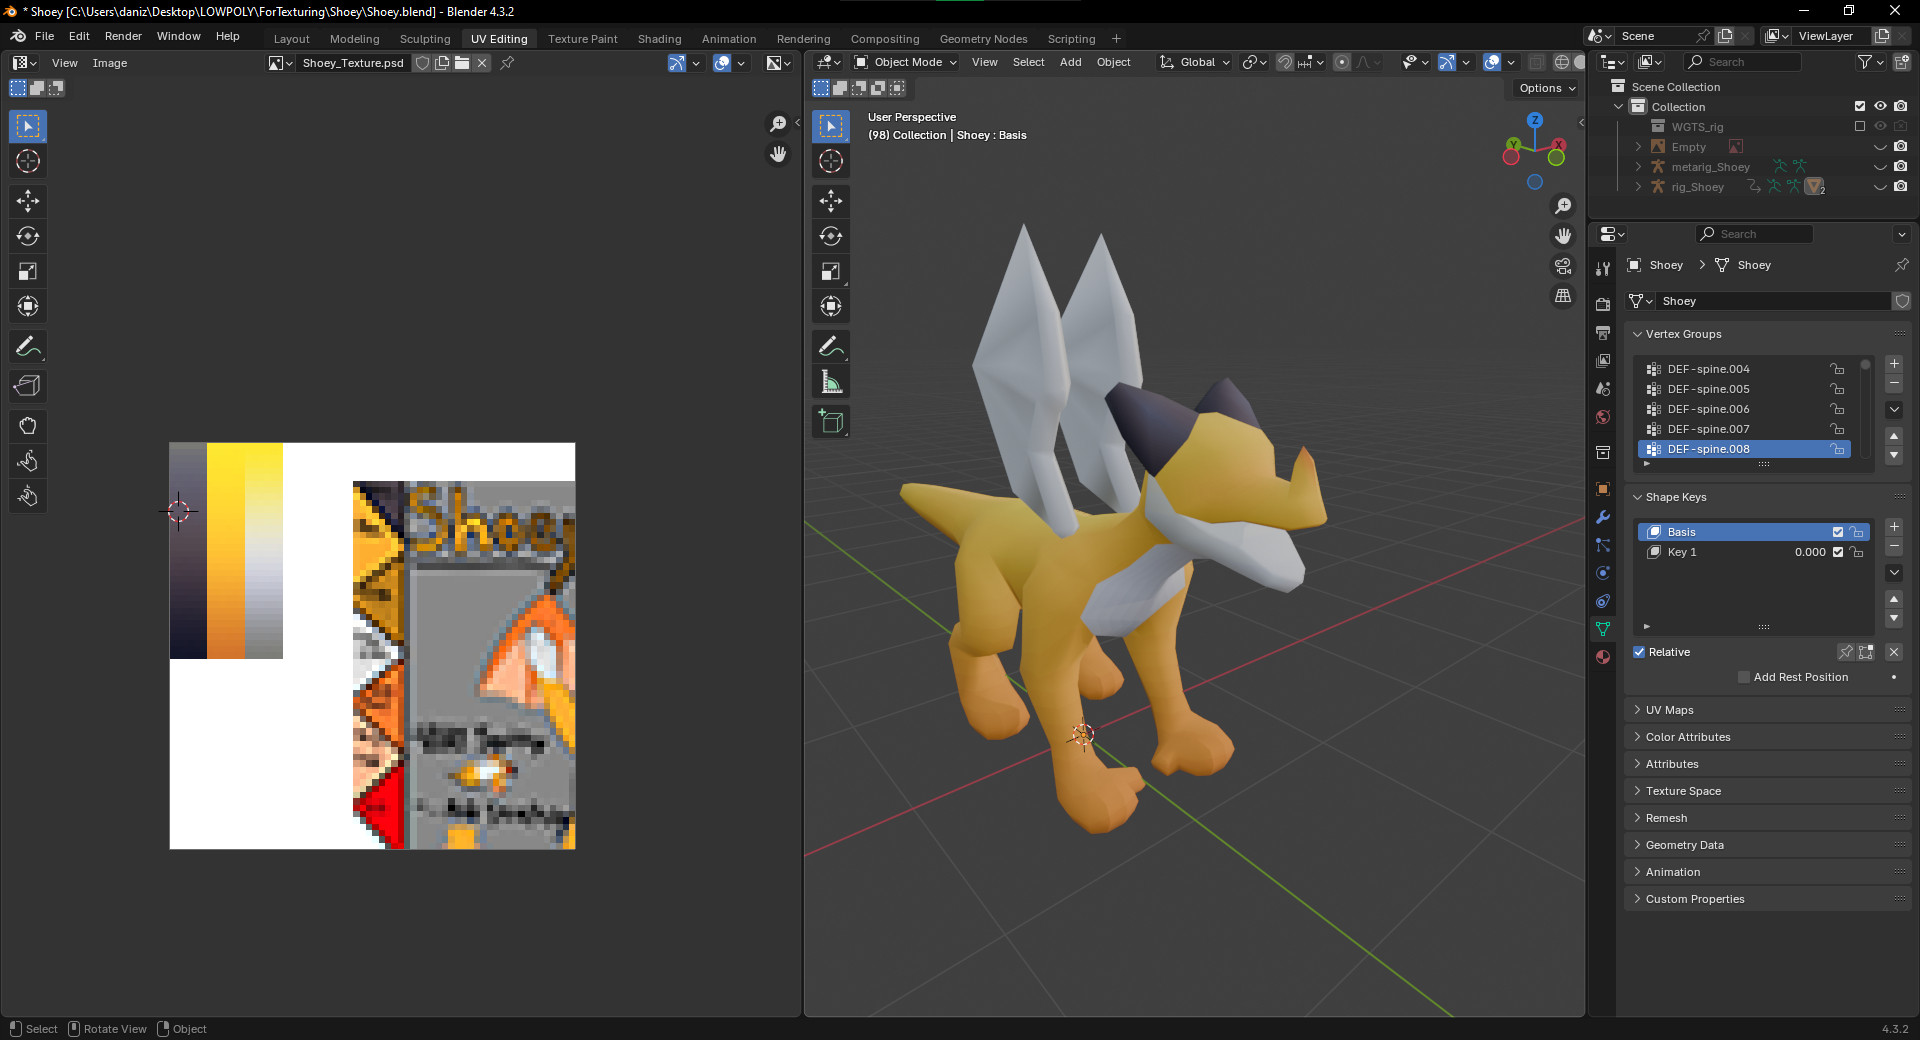Move the vertex group up with arrow button
1920x1040 pixels.
tap(1894, 436)
